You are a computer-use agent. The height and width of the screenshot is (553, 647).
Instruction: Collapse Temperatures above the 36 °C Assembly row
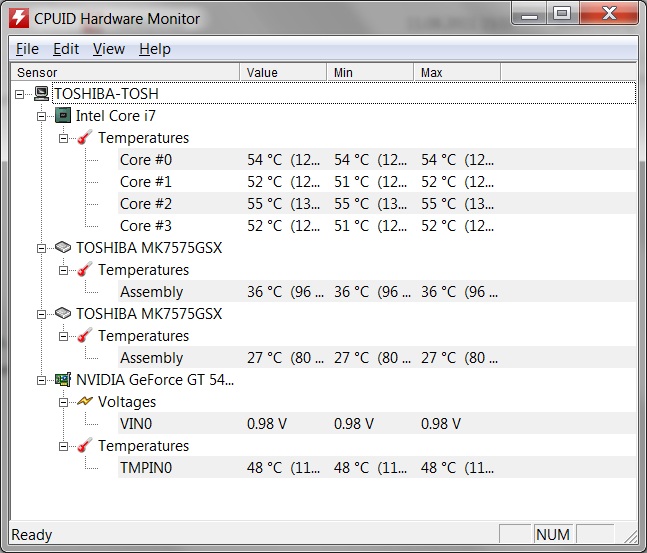coord(64,270)
